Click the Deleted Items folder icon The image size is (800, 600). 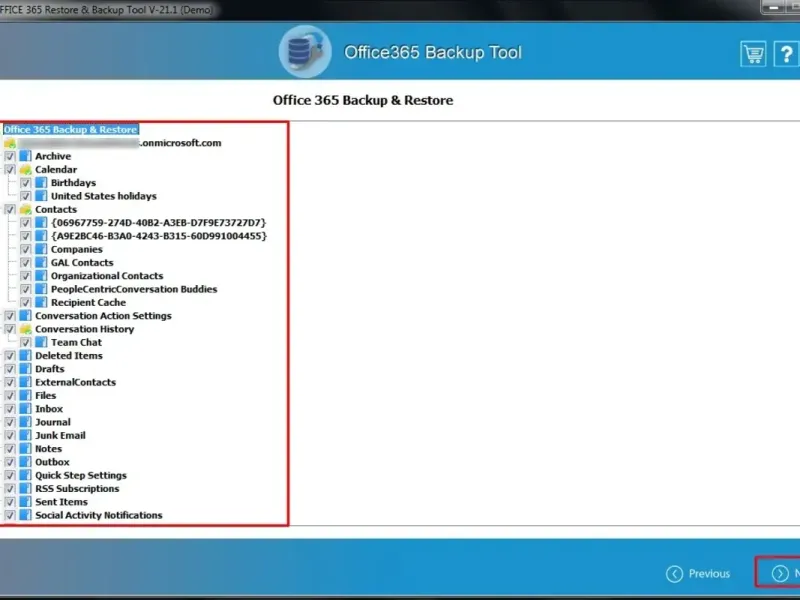tap(26, 356)
